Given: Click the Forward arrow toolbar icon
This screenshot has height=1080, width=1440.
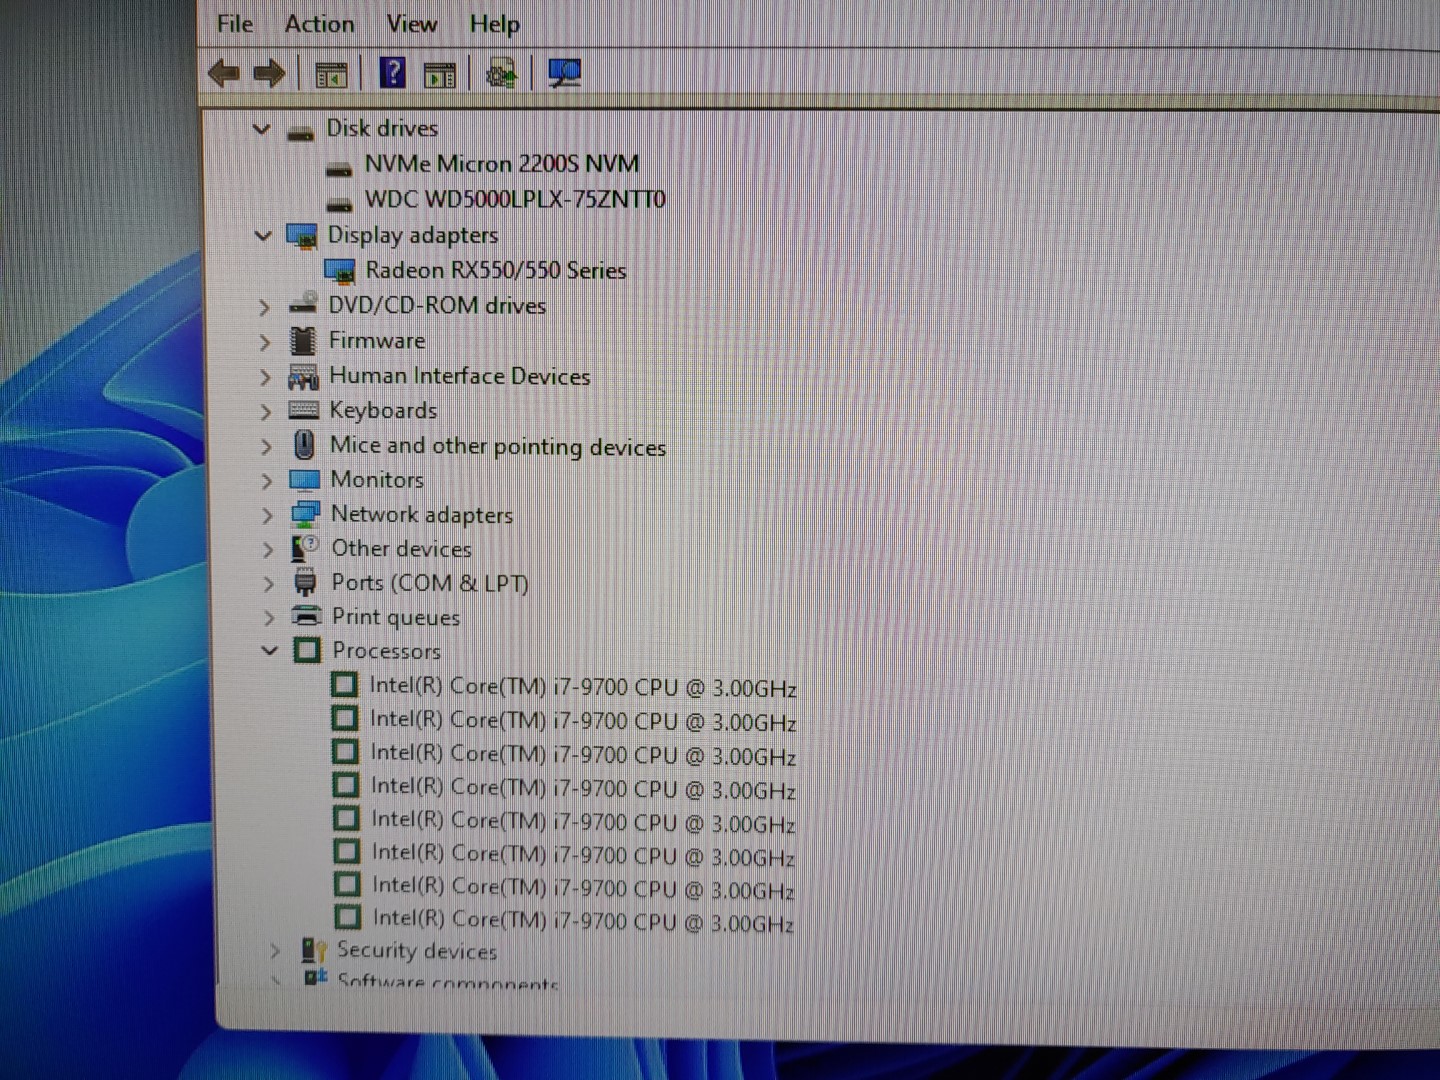Looking at the screenshot, I should click(269, 73).
